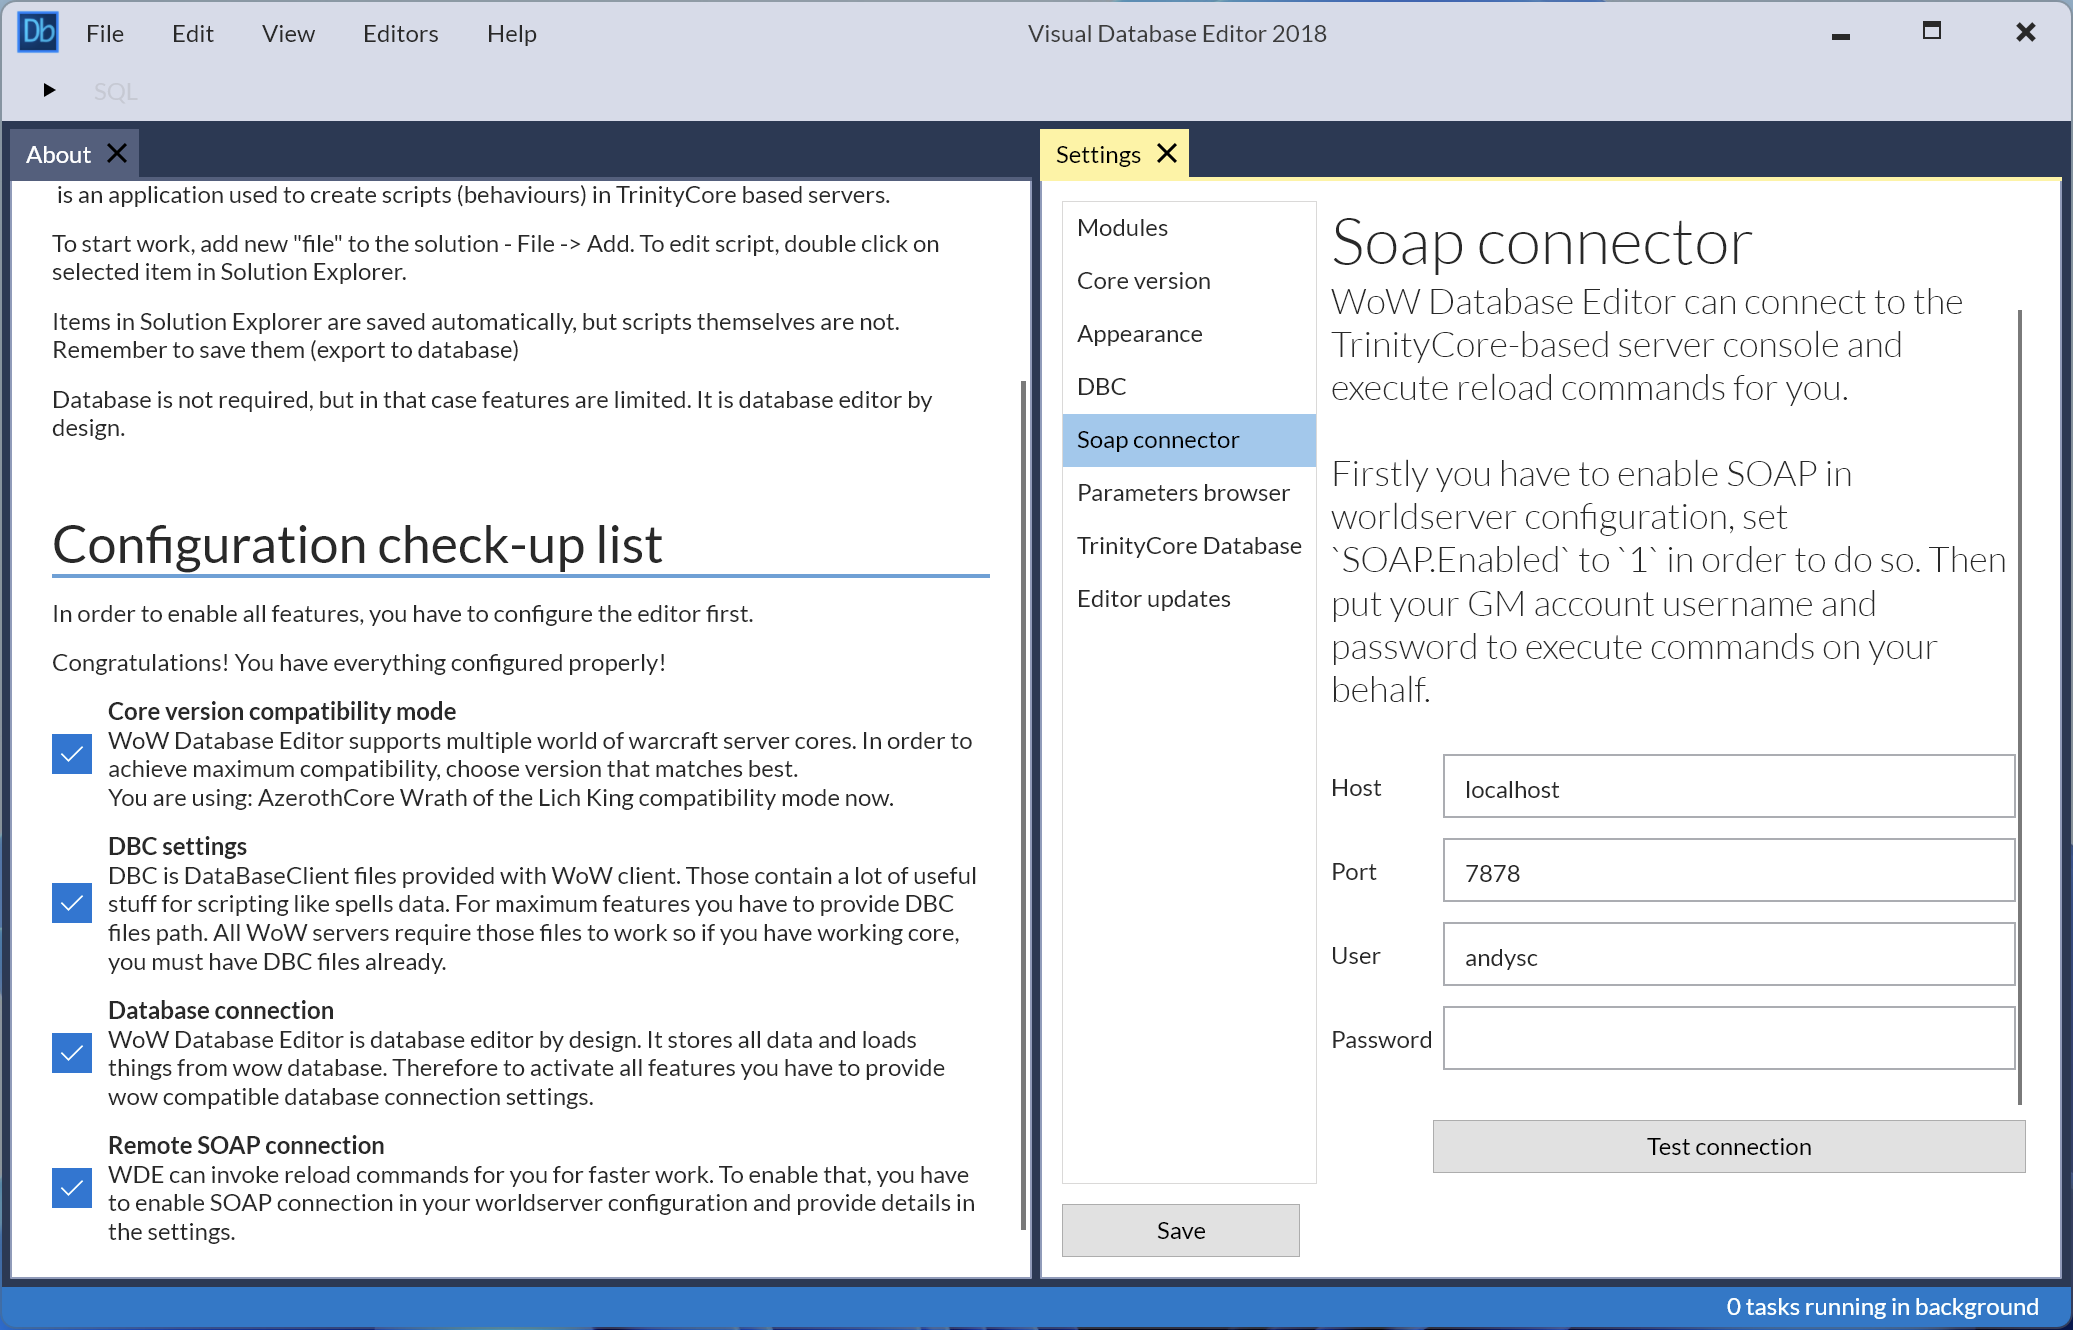The width and height of the screenshot is (2073, 1330).
Task: Open the Help menu
Action: 511,33
